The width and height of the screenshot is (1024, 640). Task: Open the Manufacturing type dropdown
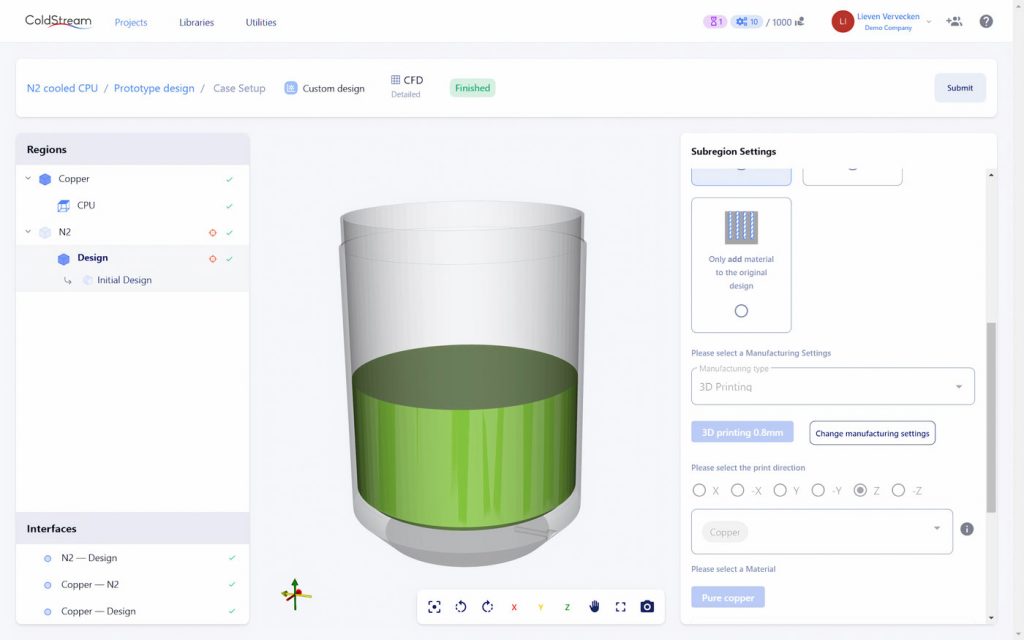click(833, 386)
